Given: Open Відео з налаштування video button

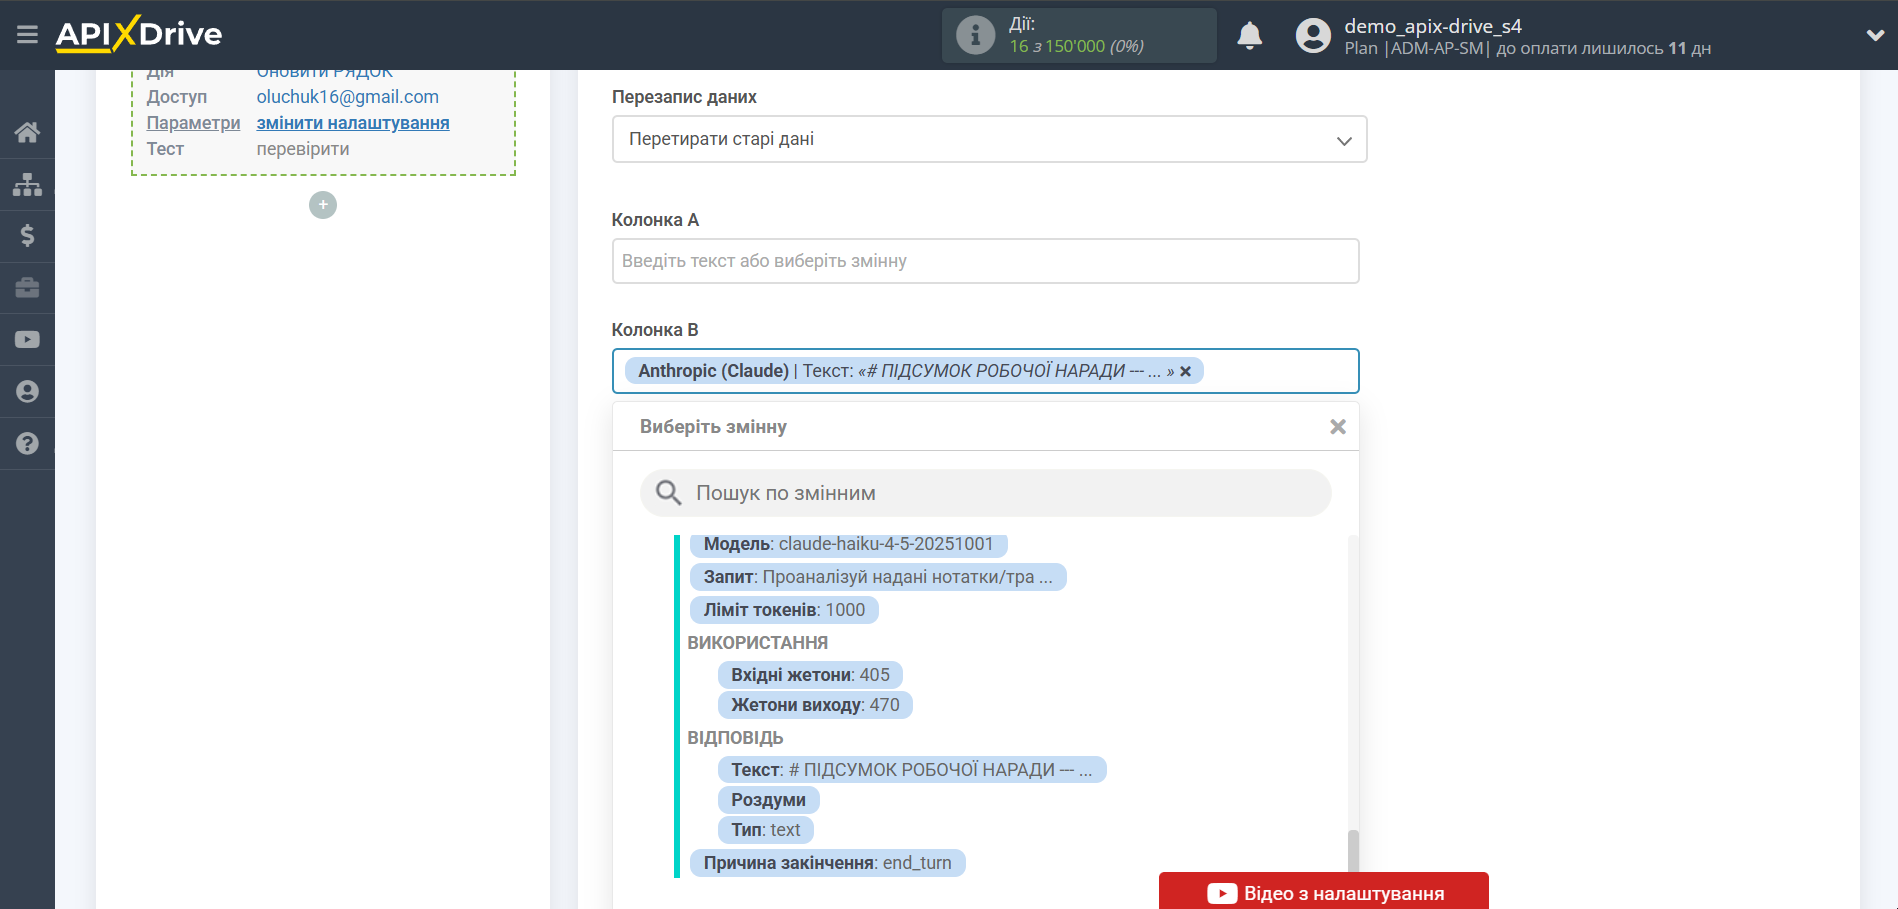Looking at the screenshot, I should (1323, 892).
